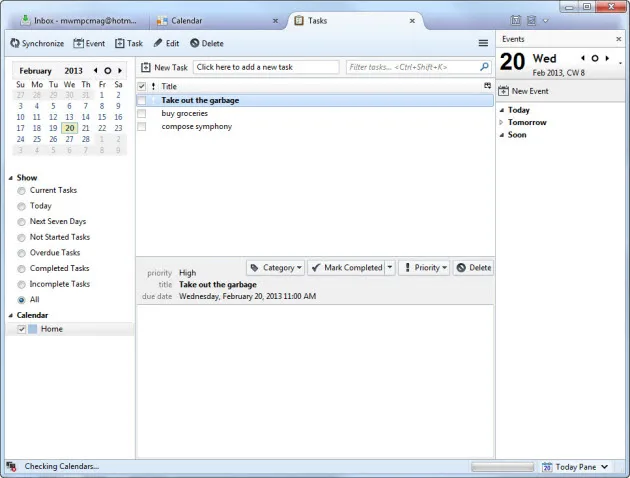Viewport: 630px width, 478px height.
Task: Check off compose symphony task
Action: click(141, 127)
